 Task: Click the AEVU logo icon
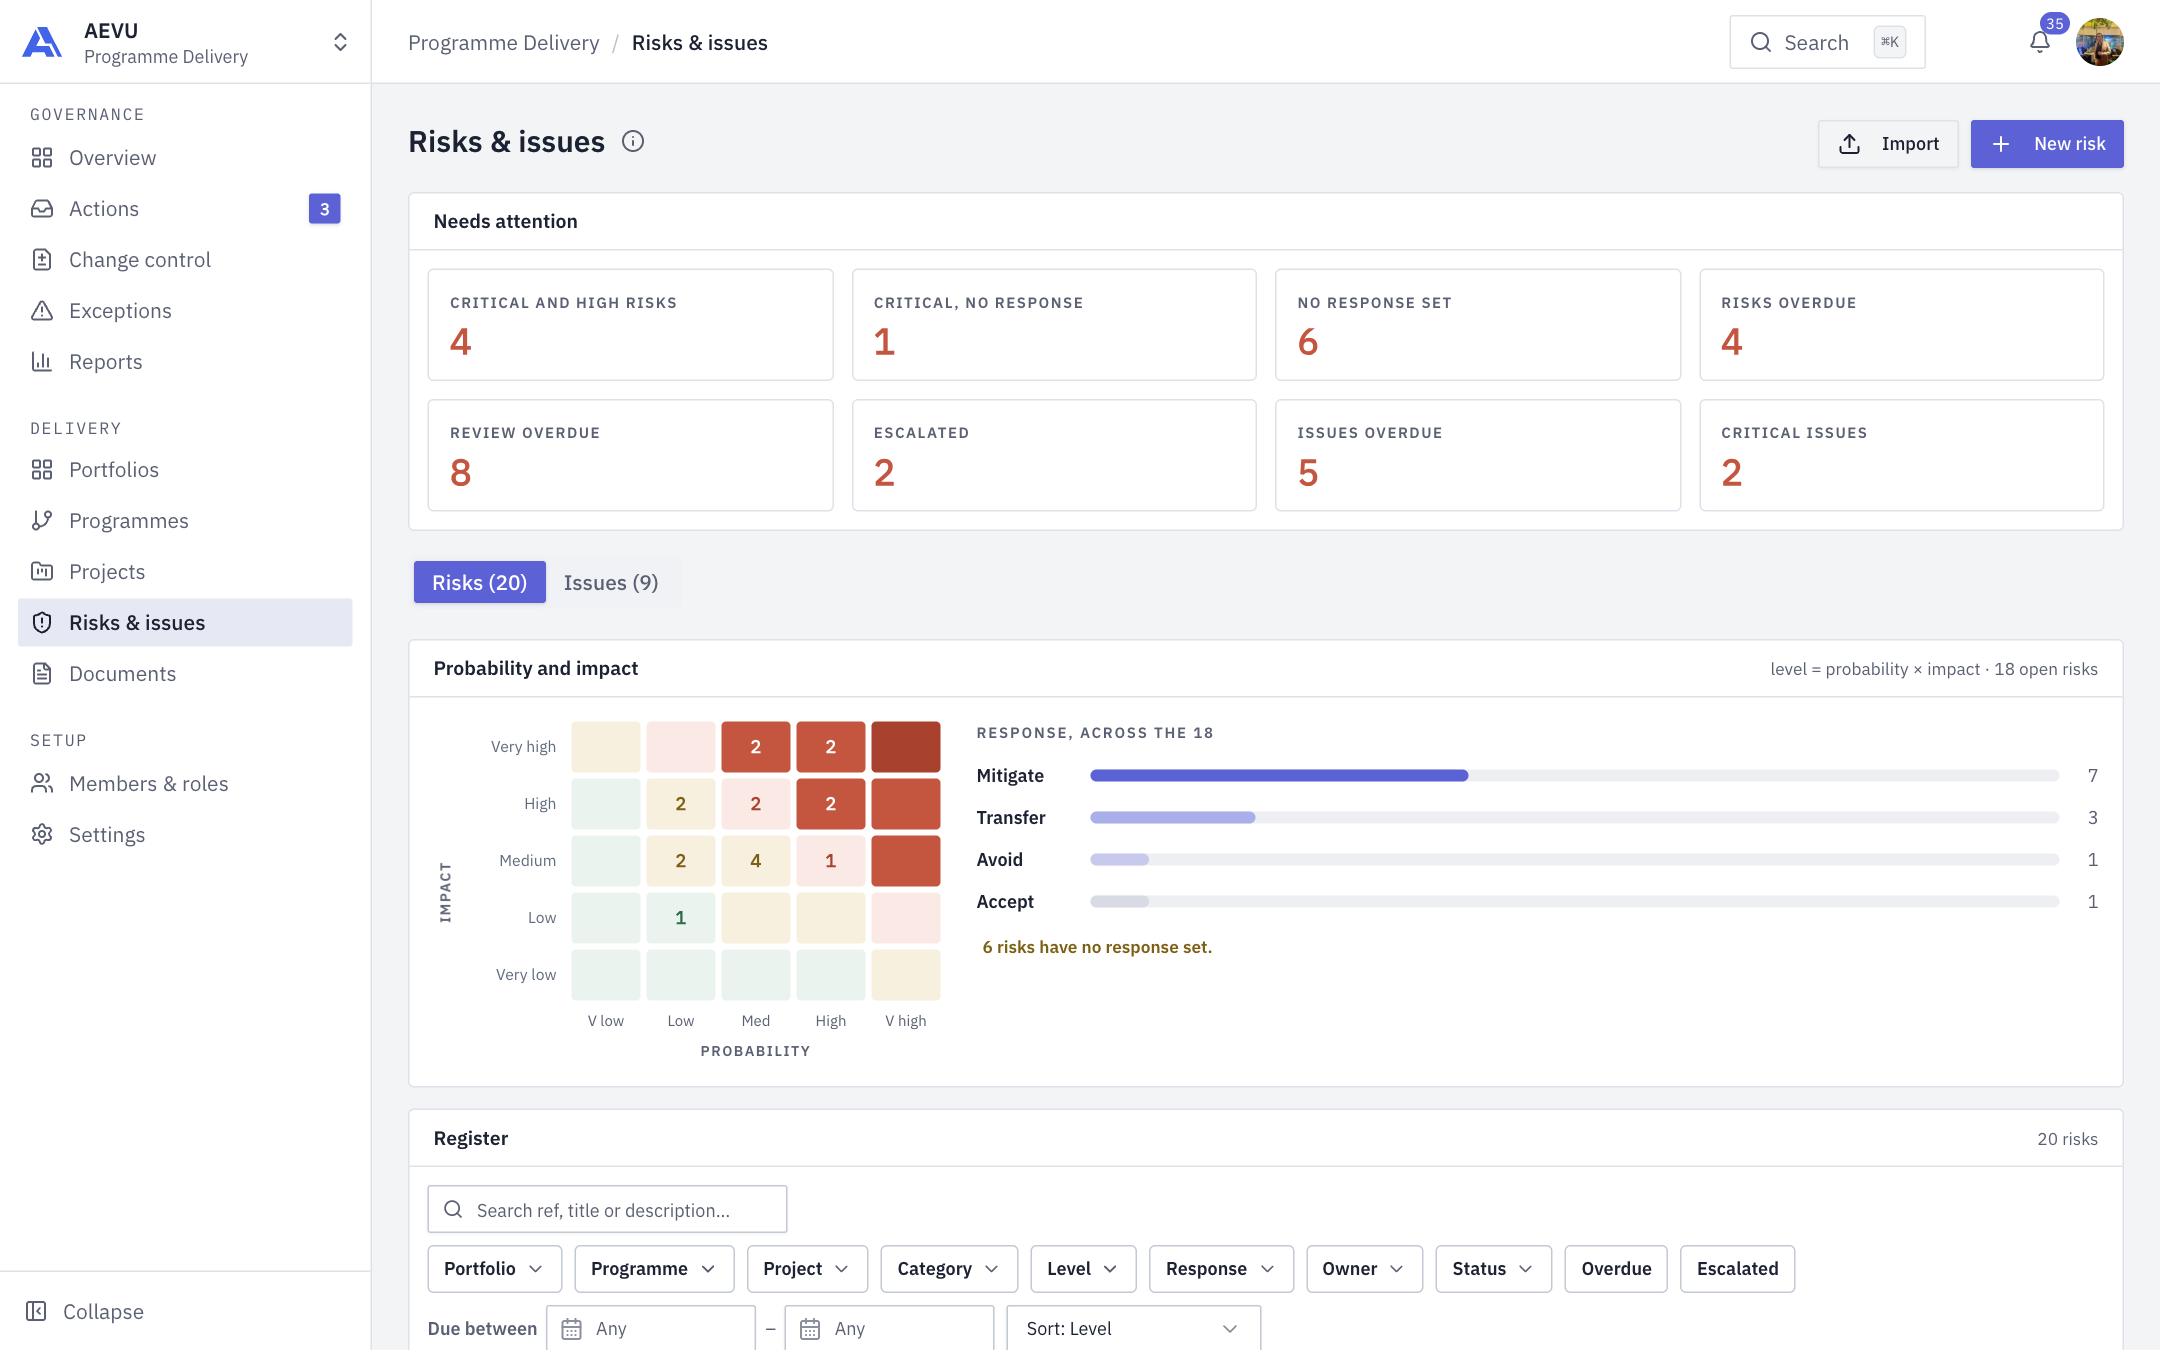coord(42,42)
